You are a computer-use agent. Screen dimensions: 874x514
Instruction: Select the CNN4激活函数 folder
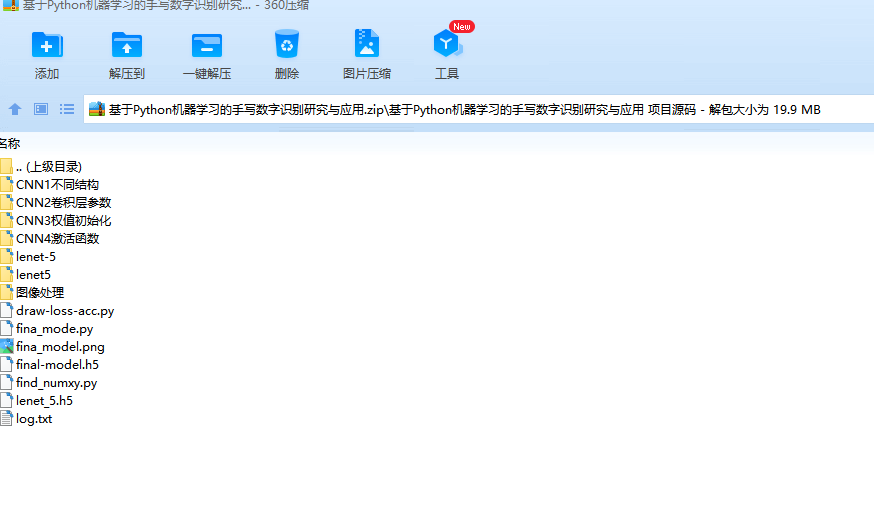pyautogui.click(x=50, y=239)
